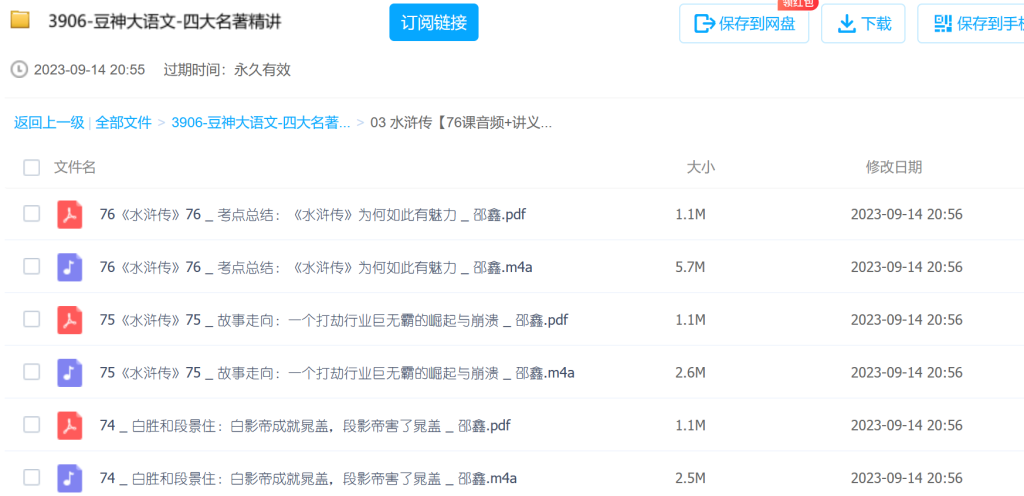Click the 2.6M size value
Viewport: 1024px width, 496px height.
(690, 373)
